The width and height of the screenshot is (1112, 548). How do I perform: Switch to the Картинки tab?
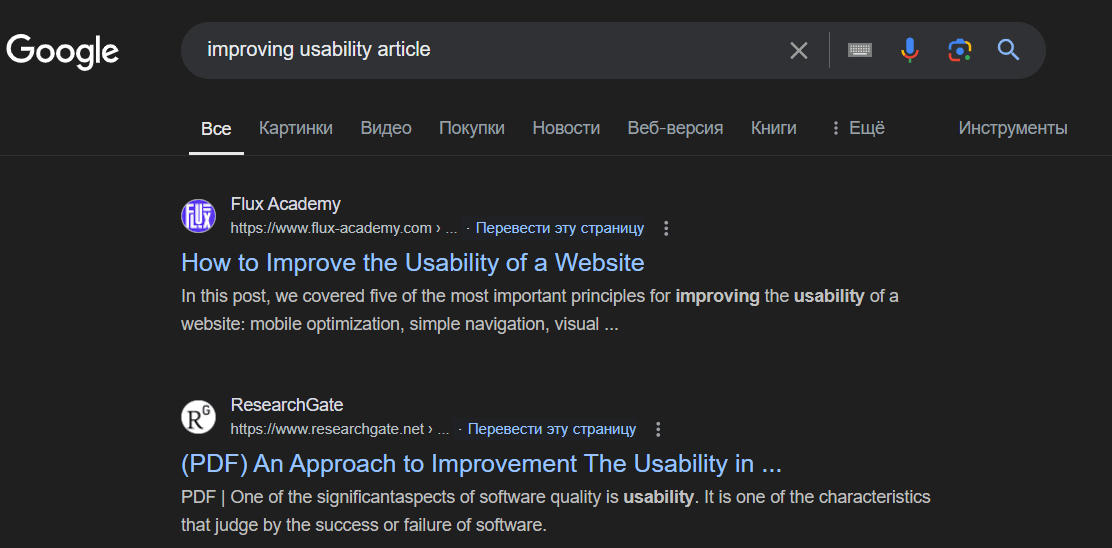coord(295,128)
